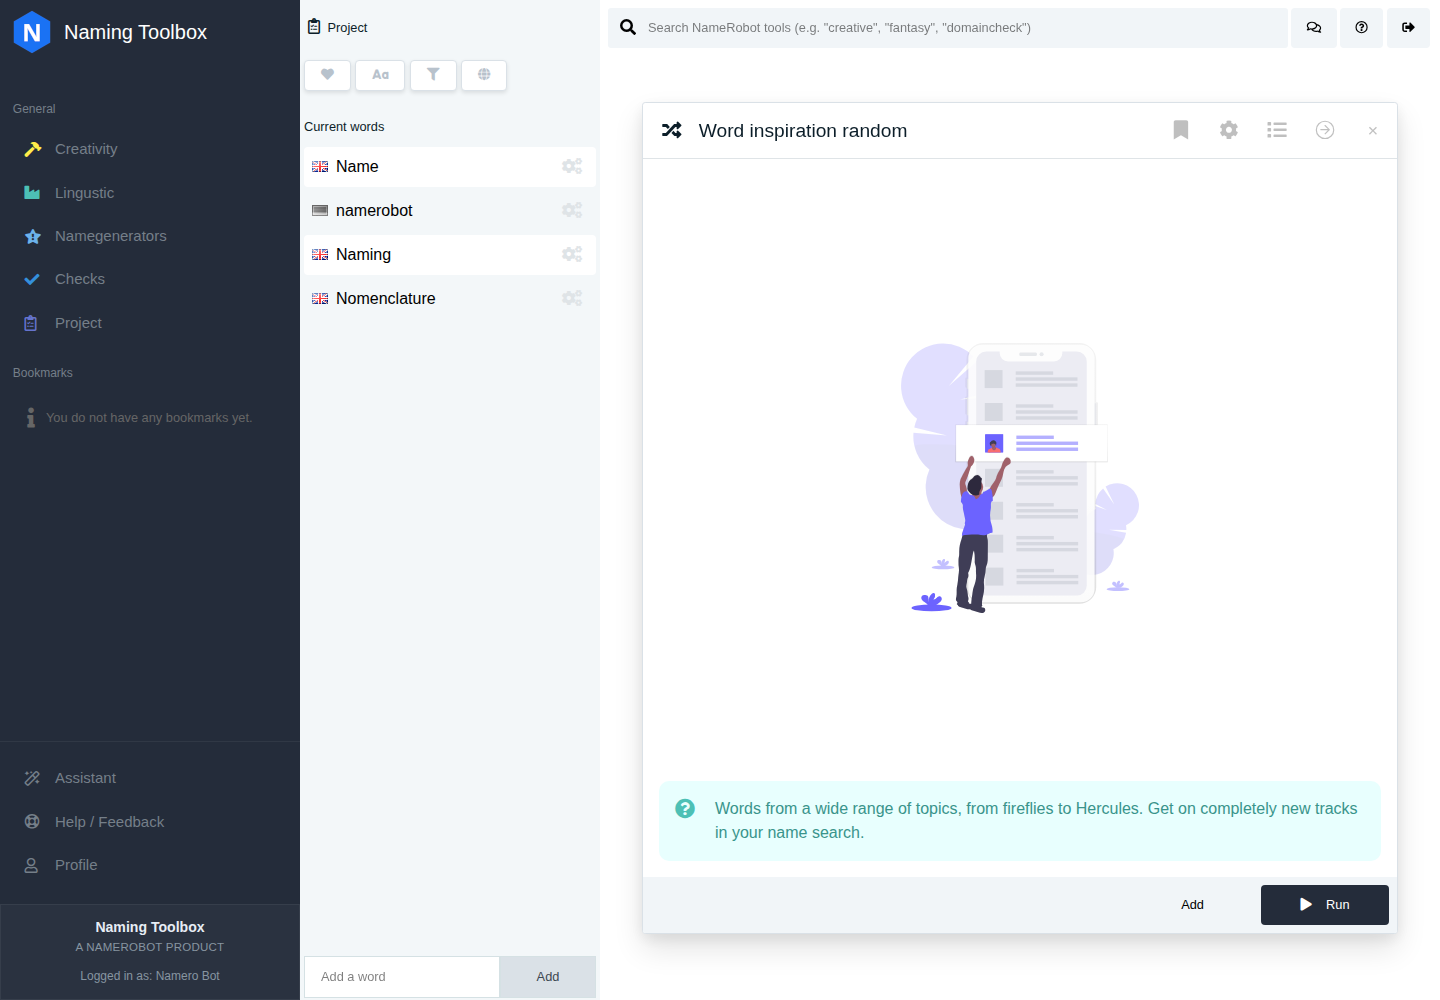Click the question icon in info box
This screenshot has height=1000, width=1440.
[685, 808]
